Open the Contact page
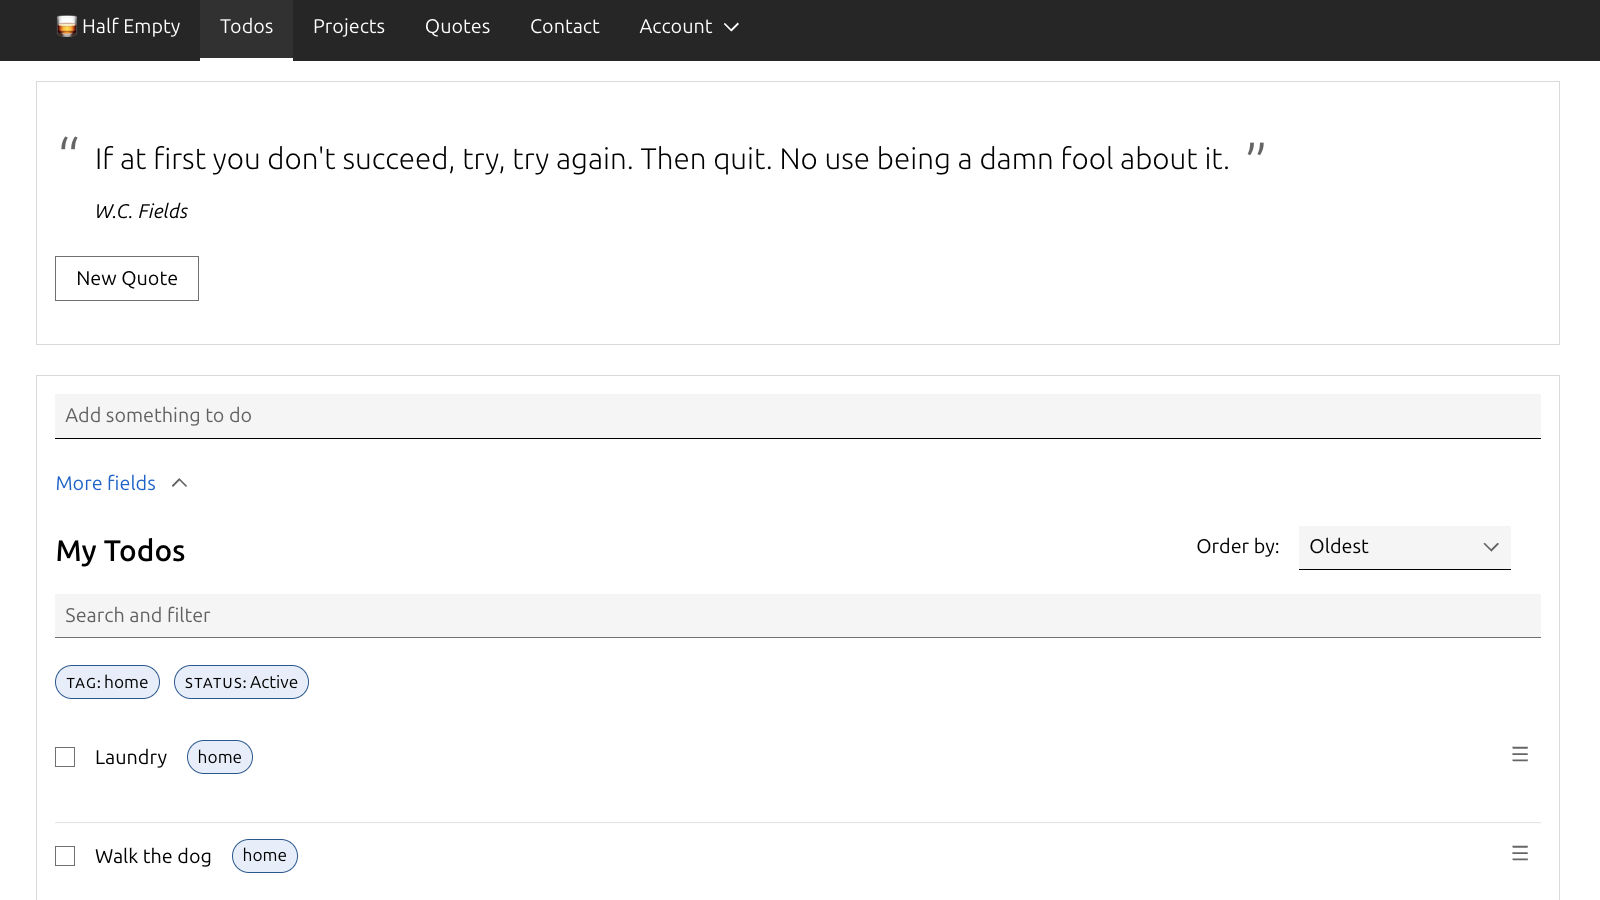 tap(564, 27)
